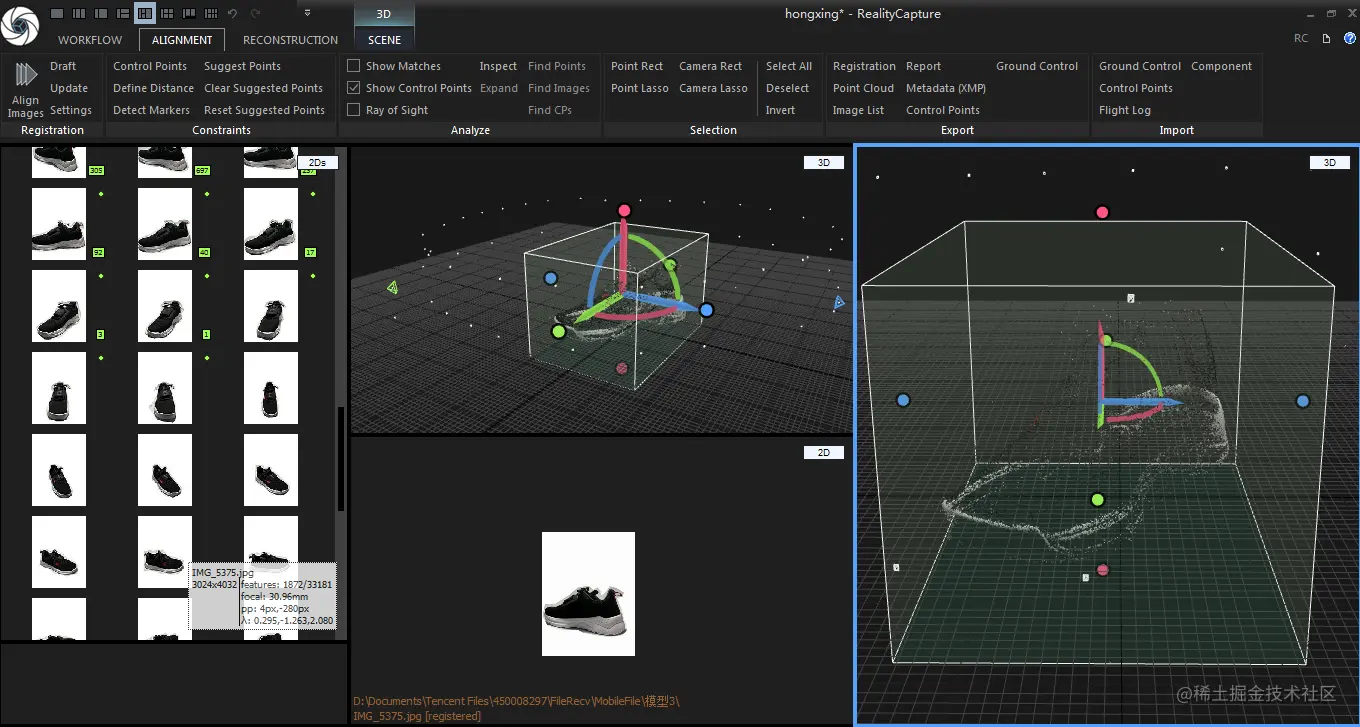Switch to the ALIGNMENT tab
This screenshot has width=1360, height=727.
tap(182, 40)
